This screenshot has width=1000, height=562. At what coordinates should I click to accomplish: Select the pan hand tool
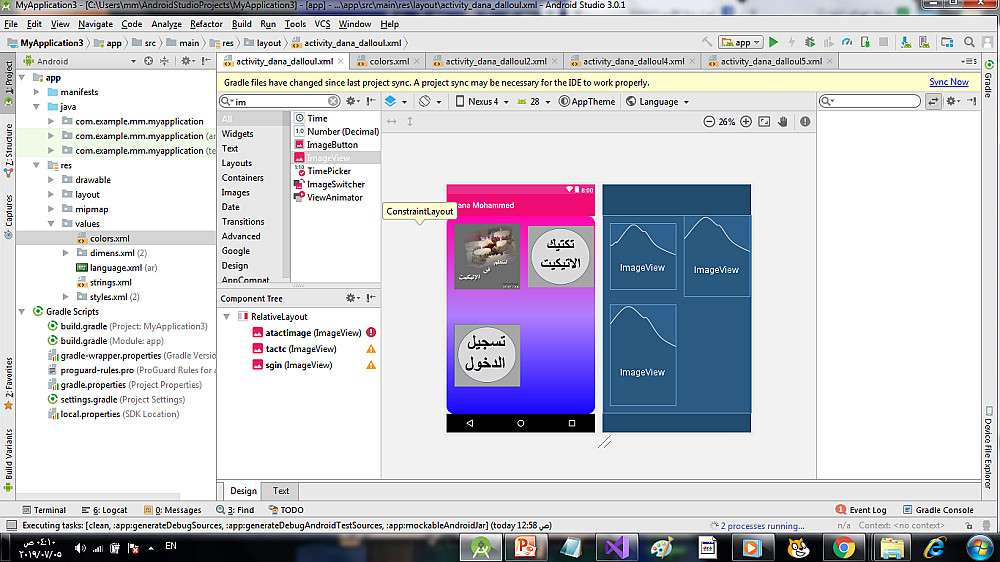point(783,121)
